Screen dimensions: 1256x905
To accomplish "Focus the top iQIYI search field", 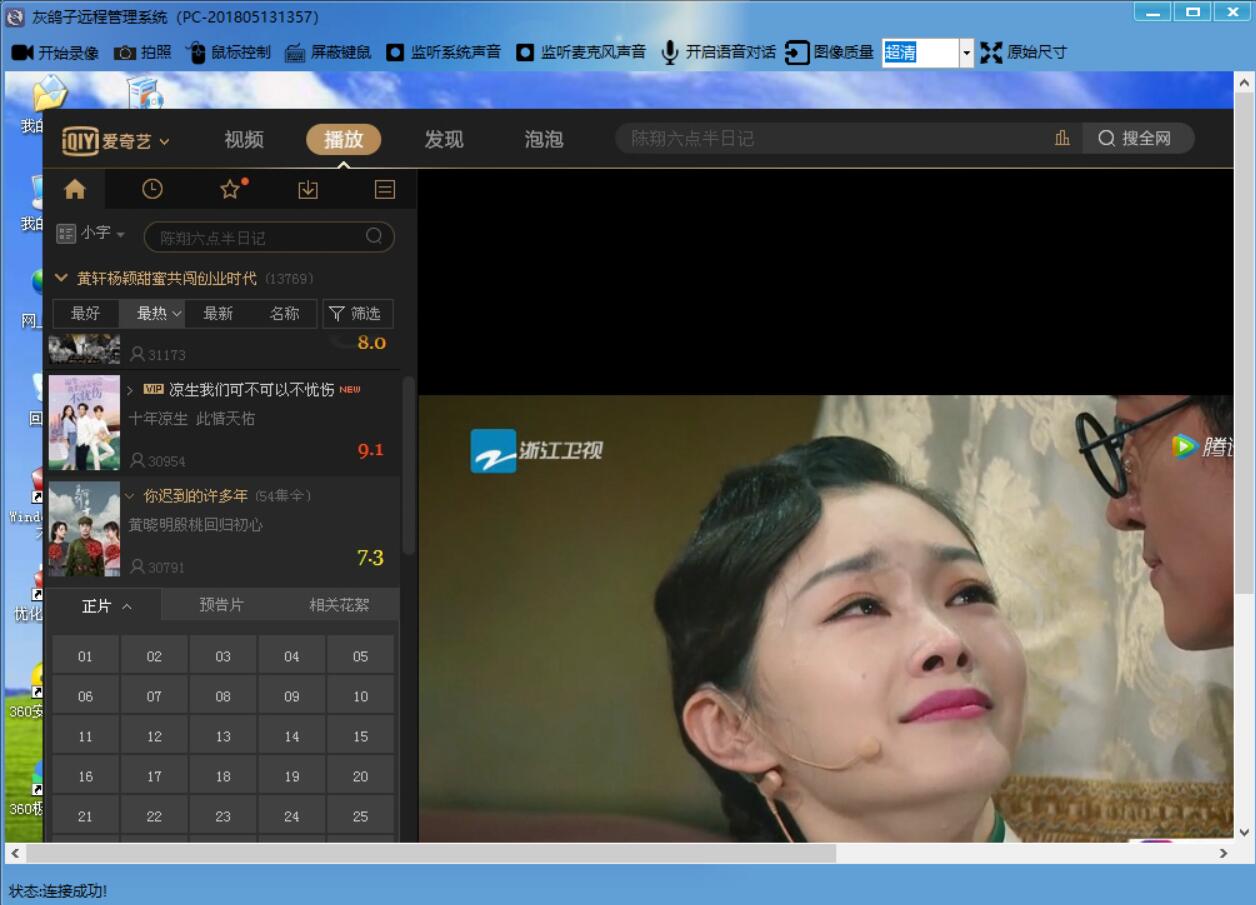I will pos(835,138).
